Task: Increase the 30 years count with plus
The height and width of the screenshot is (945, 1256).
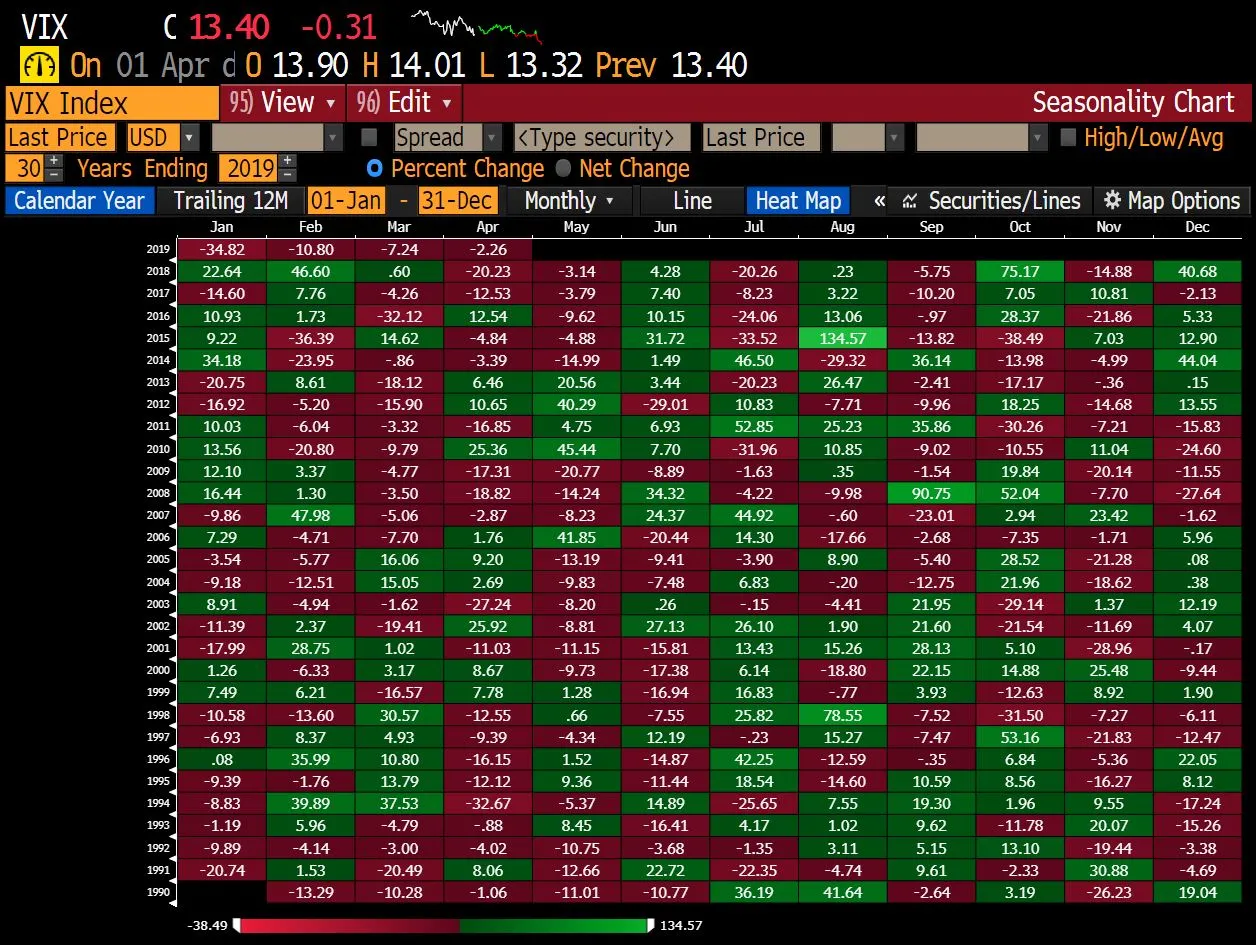Action: coord(54,160)
